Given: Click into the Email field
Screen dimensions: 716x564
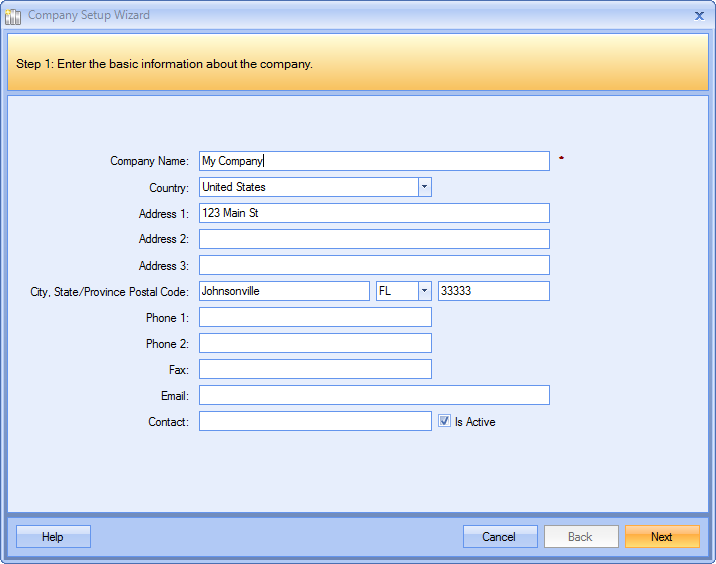Looking at the screenshot, I should point(374,395).
